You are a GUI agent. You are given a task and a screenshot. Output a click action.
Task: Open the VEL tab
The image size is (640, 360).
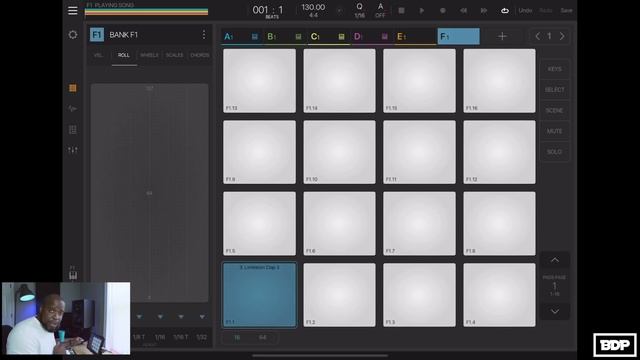click(x=98, y=55)
